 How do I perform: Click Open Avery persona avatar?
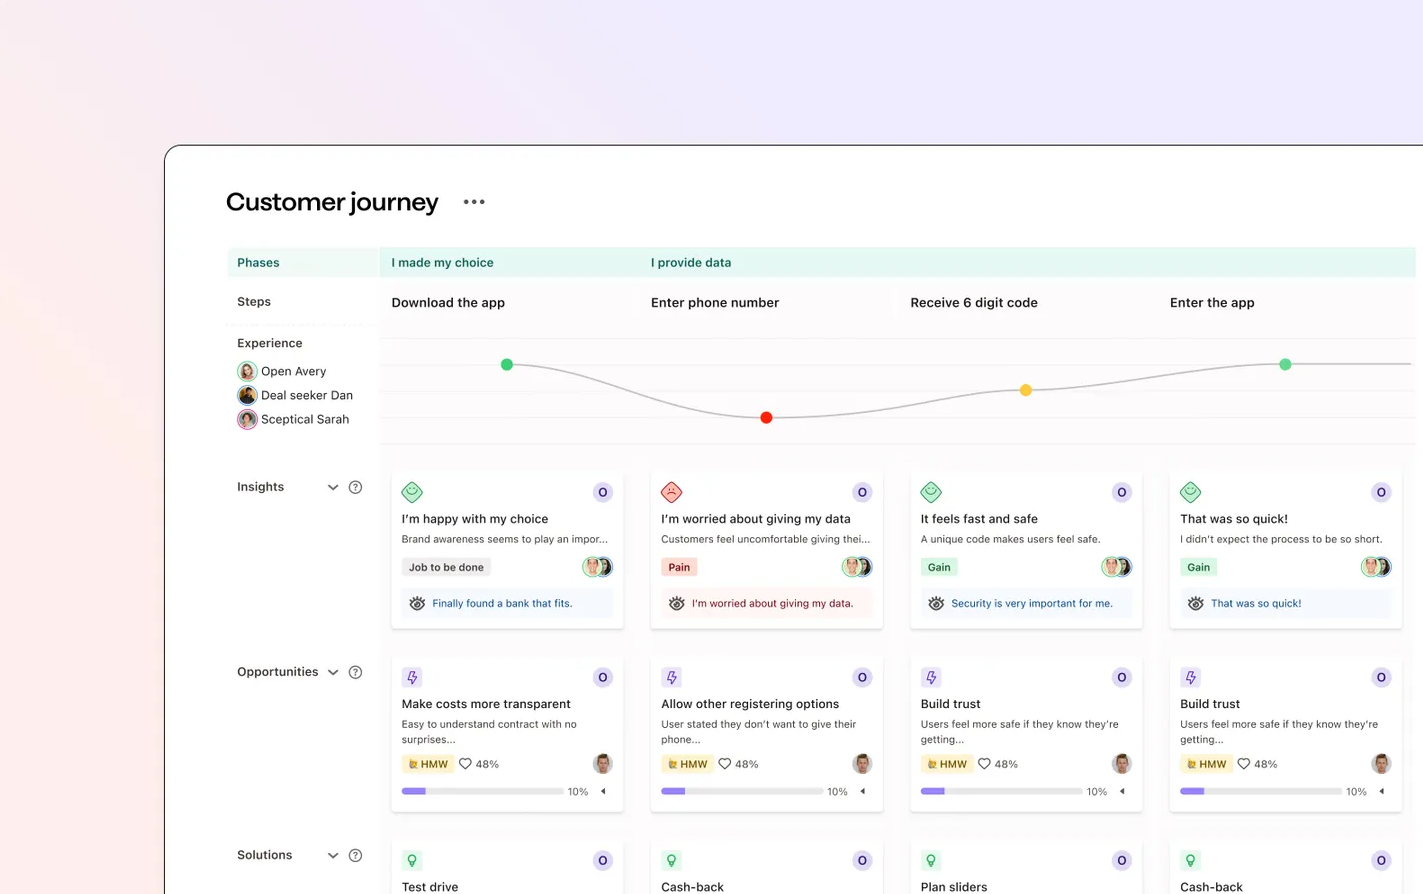pos(247,371)
